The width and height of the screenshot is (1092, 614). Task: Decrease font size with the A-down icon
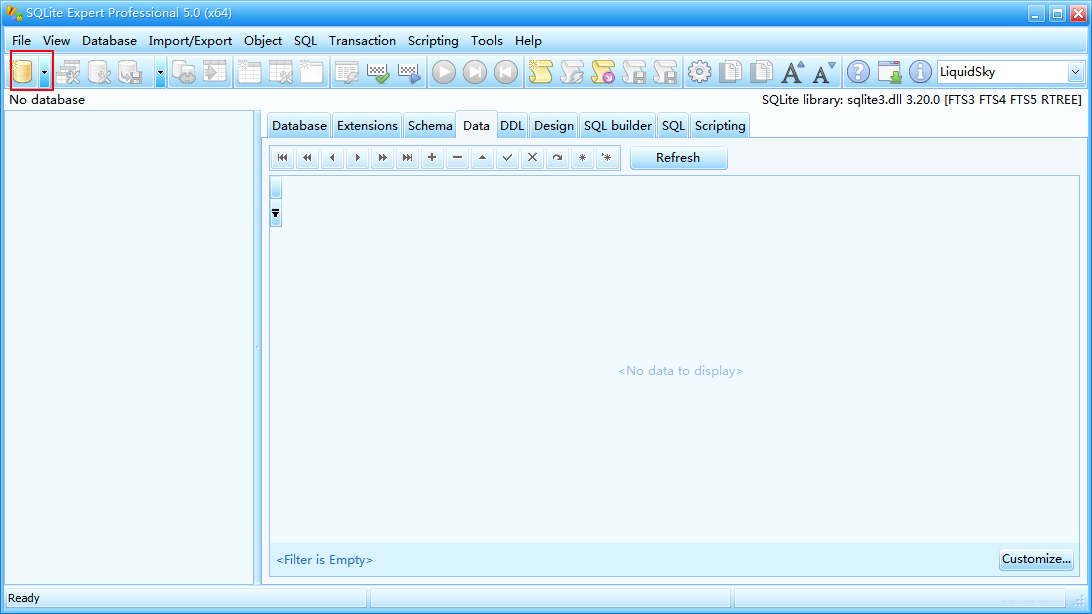pyautogui.click(x=824, y=72)
